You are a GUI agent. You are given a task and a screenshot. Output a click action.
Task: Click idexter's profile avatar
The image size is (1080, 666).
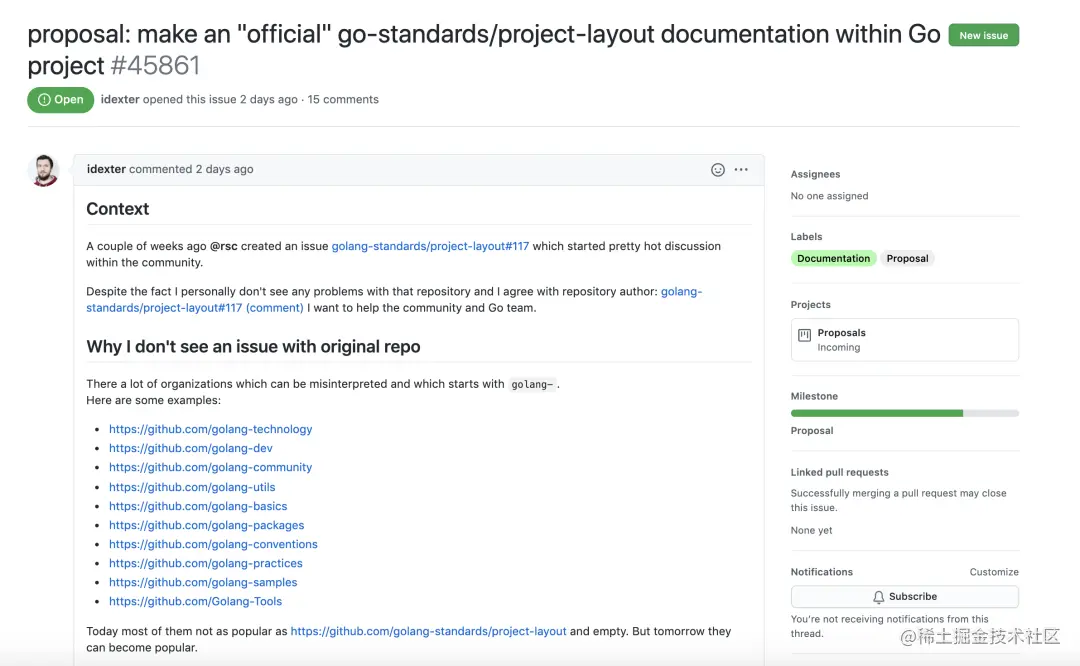point(43,170)
